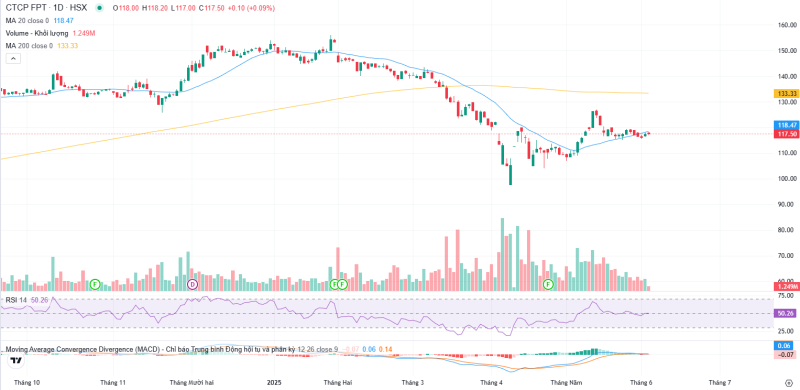The image size is (800, 390).
Task: Click the Tháng 3 time-axis label
Action: (413, 382)
